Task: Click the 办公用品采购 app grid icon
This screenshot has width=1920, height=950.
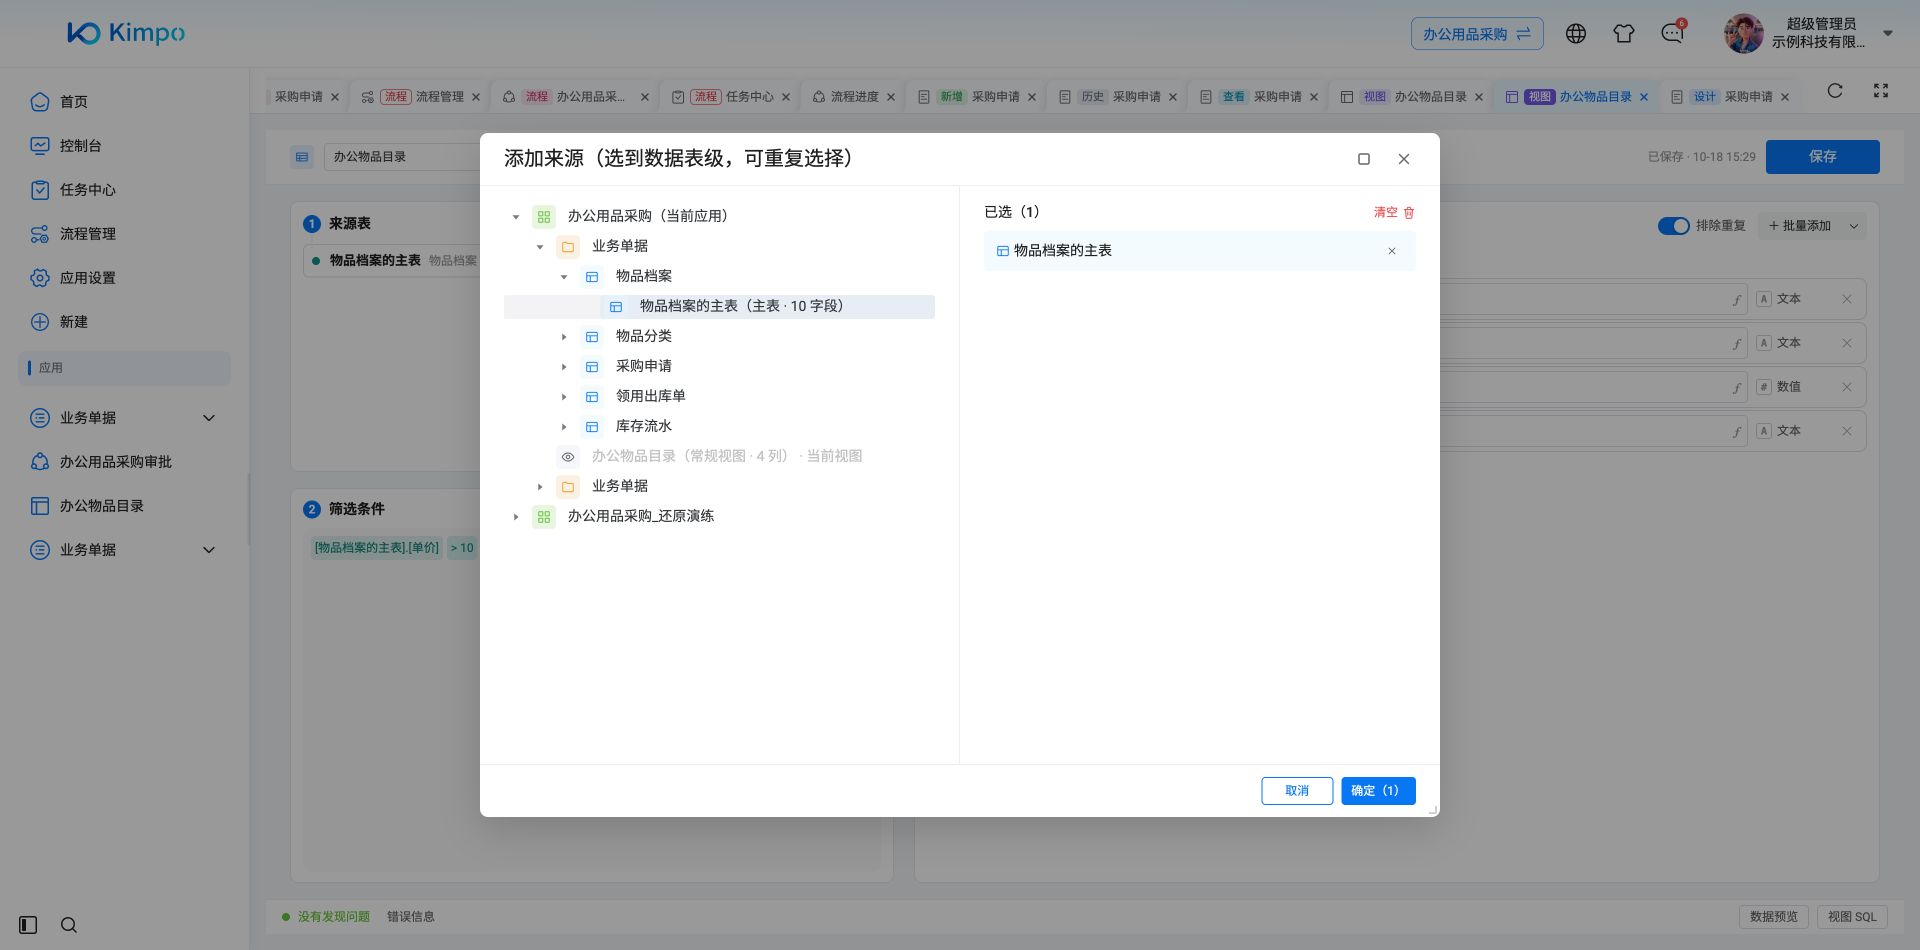Action: coord(544,217)
